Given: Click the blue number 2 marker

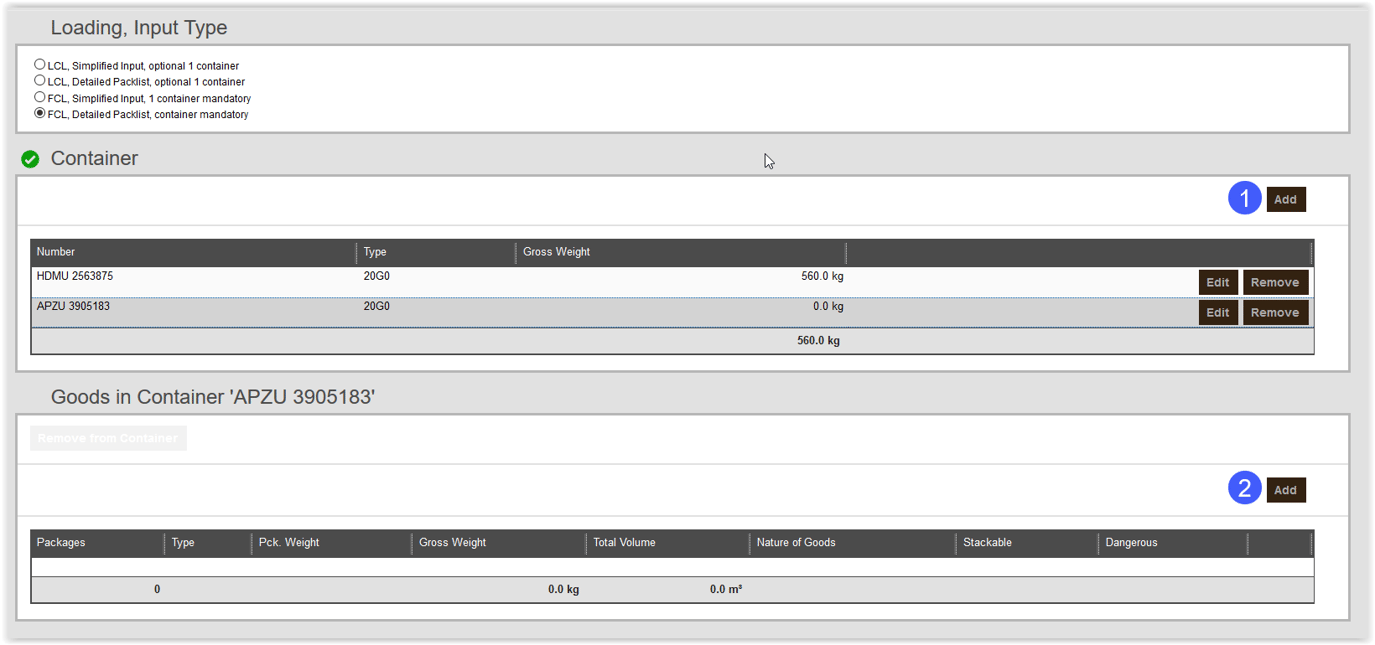Looking at the screenshot, I should pyautogui.click(x=1244, y=489).
